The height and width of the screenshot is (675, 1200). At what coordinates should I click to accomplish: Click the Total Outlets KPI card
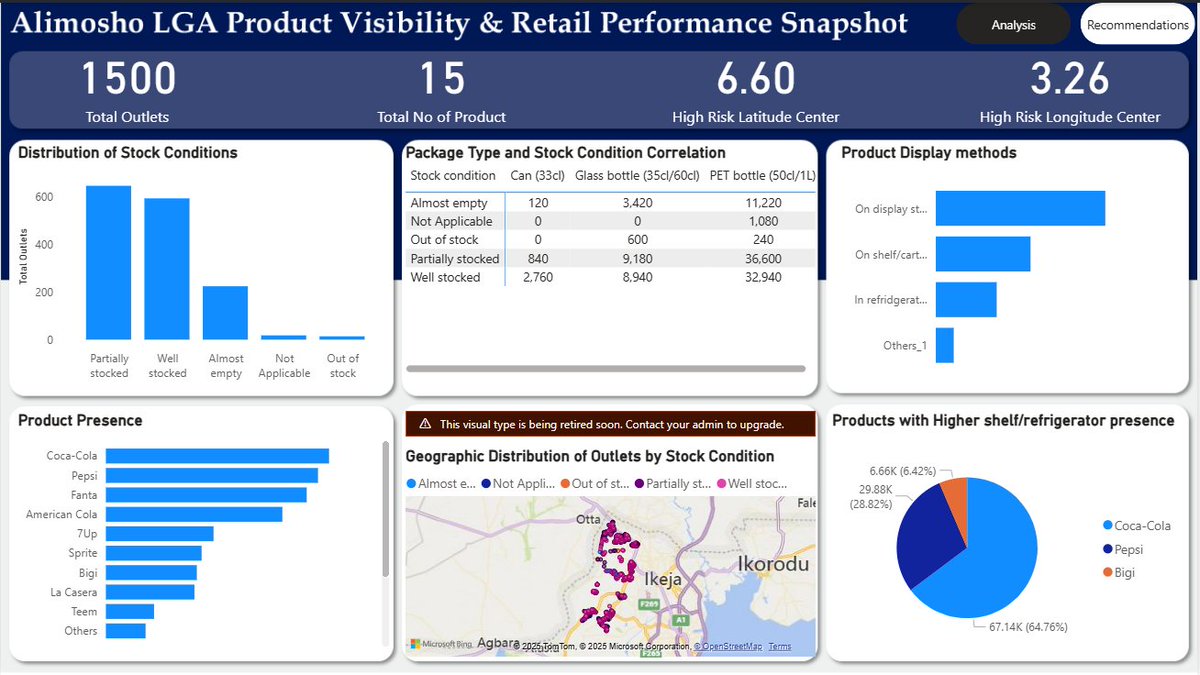(128, 92)
